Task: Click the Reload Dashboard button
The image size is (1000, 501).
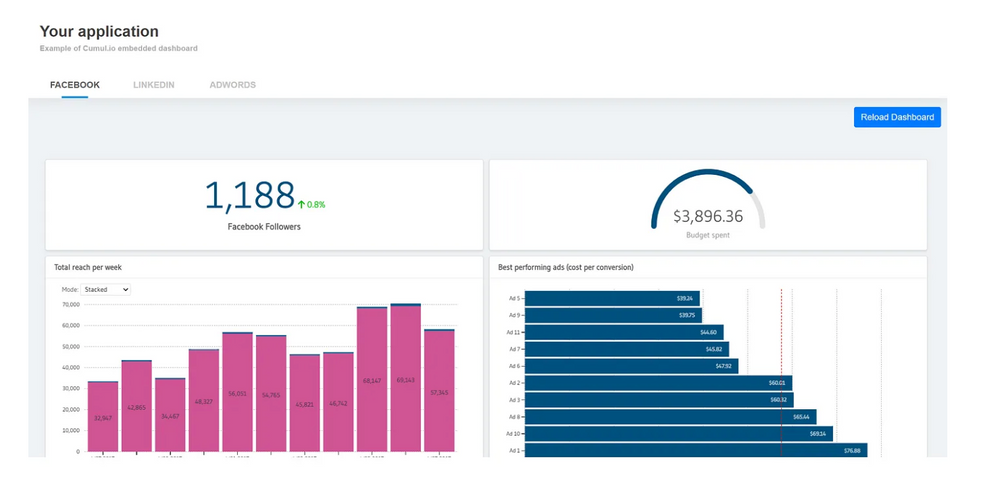Action: [896, 117]
